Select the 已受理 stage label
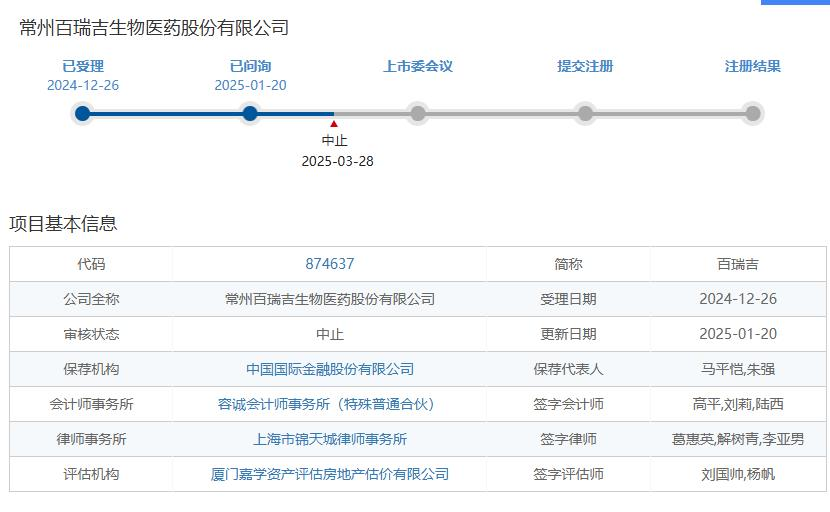The width and height of the screenshot is (830, 512). click(83, 66)
